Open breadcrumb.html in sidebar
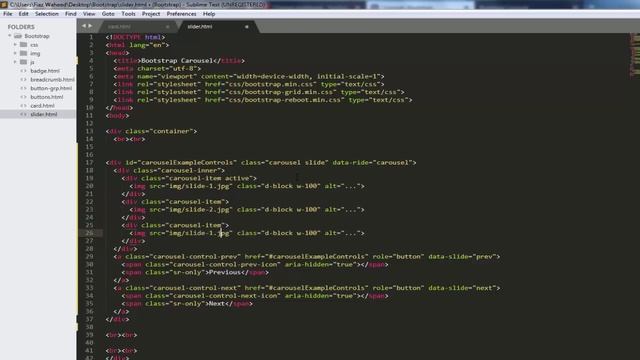The width and height of the screenshot is (640, 360). tap(52, 79)
